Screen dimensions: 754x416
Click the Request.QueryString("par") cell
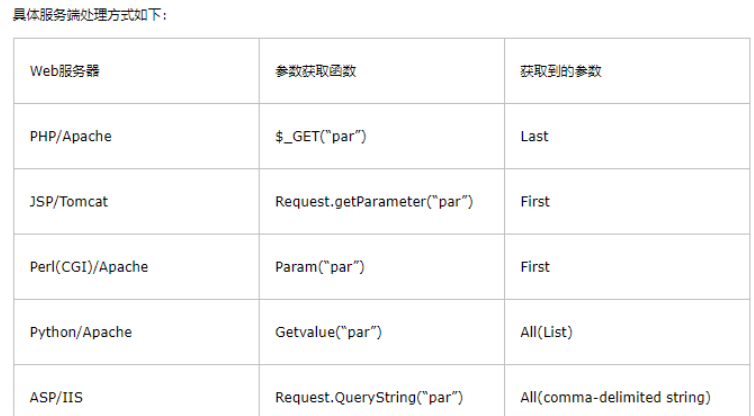pos(369,397)
